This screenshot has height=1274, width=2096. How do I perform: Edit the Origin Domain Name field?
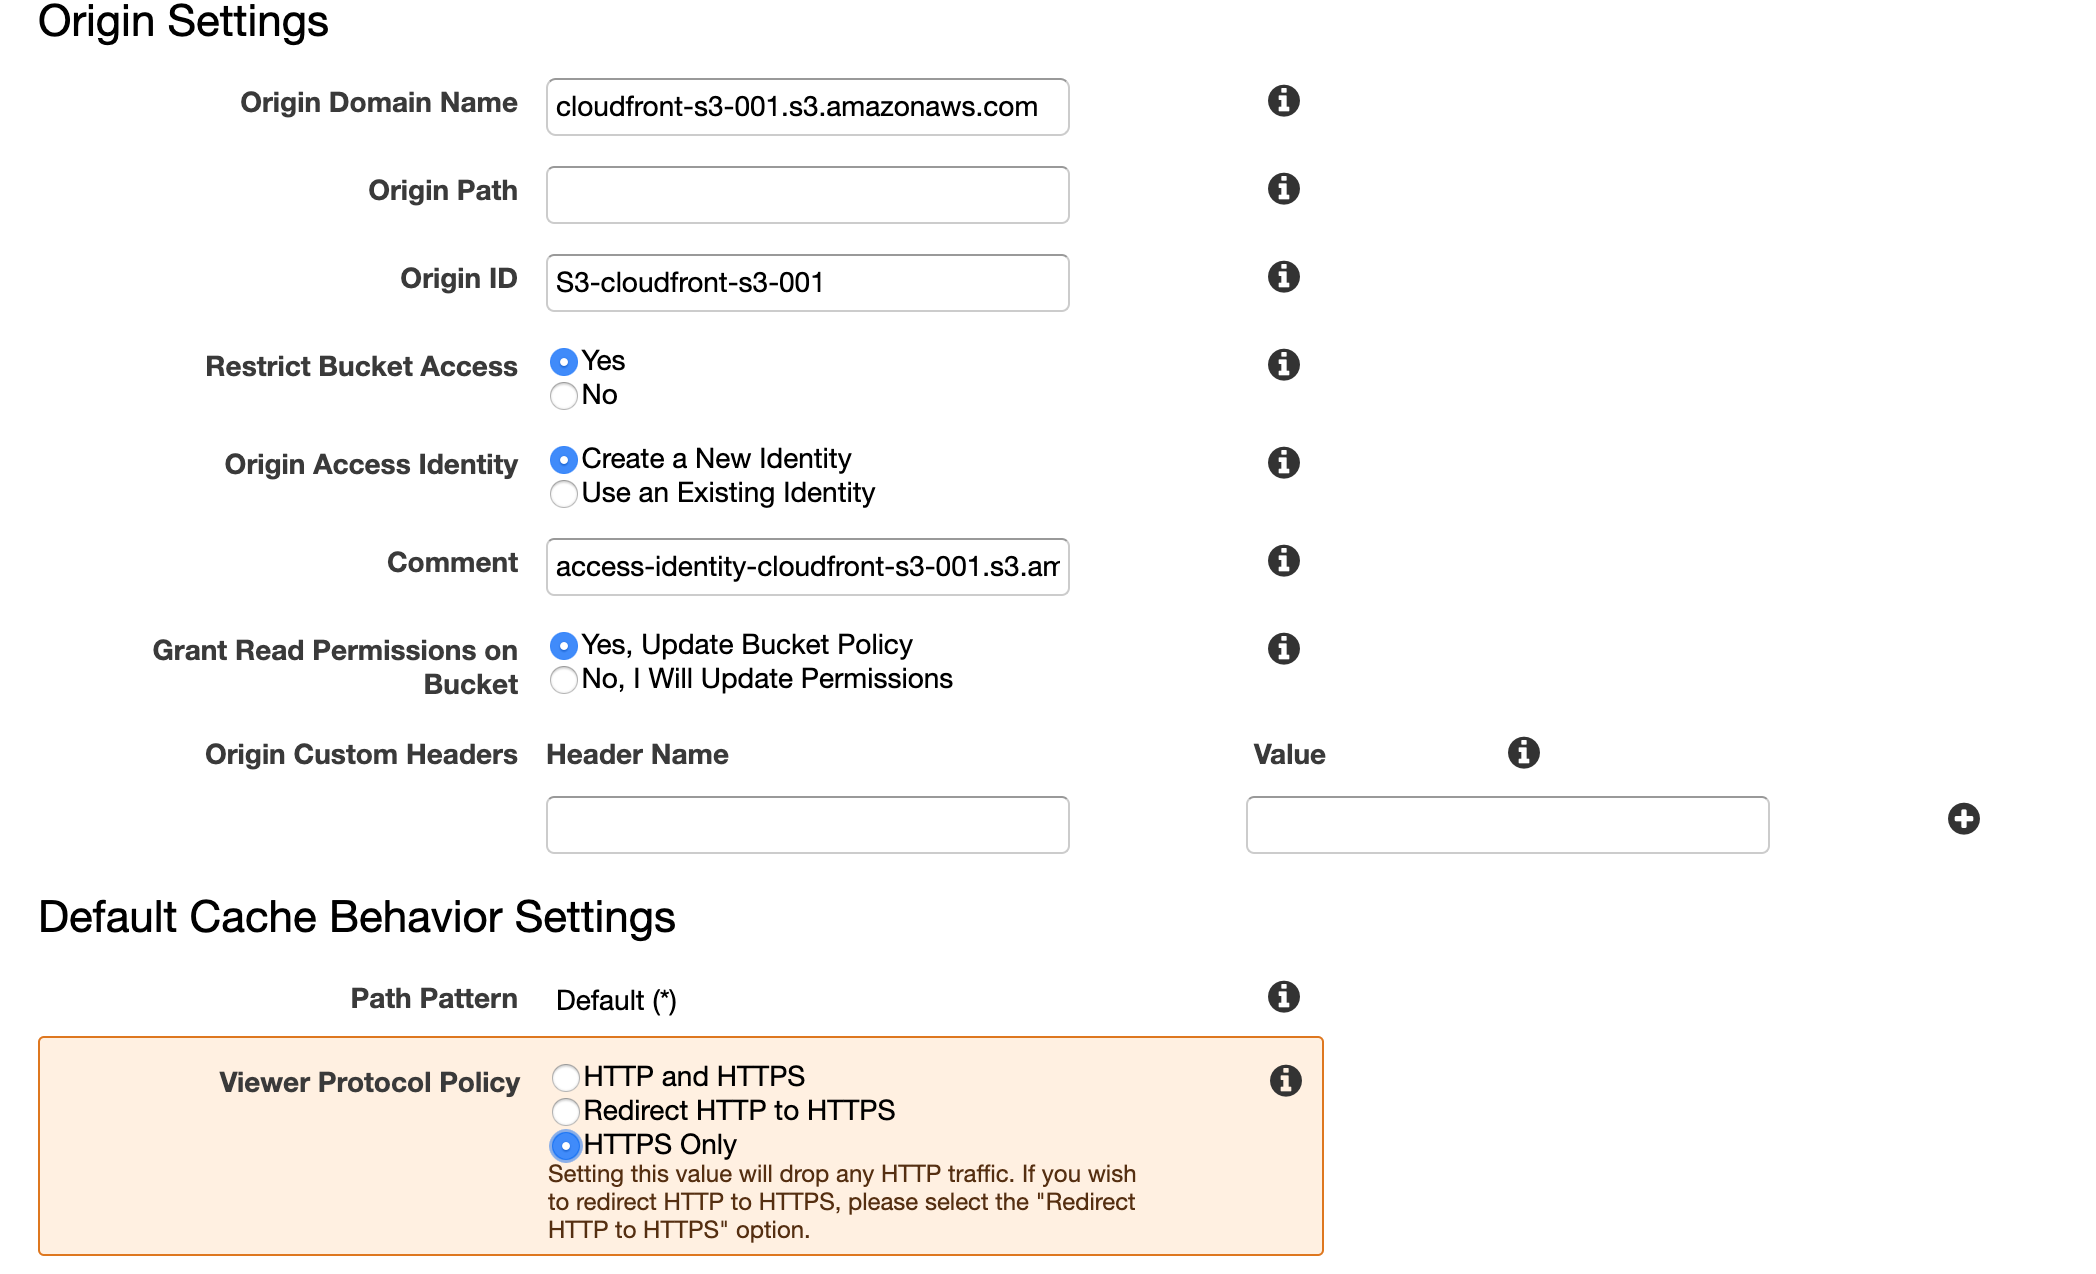click(807, 107)
